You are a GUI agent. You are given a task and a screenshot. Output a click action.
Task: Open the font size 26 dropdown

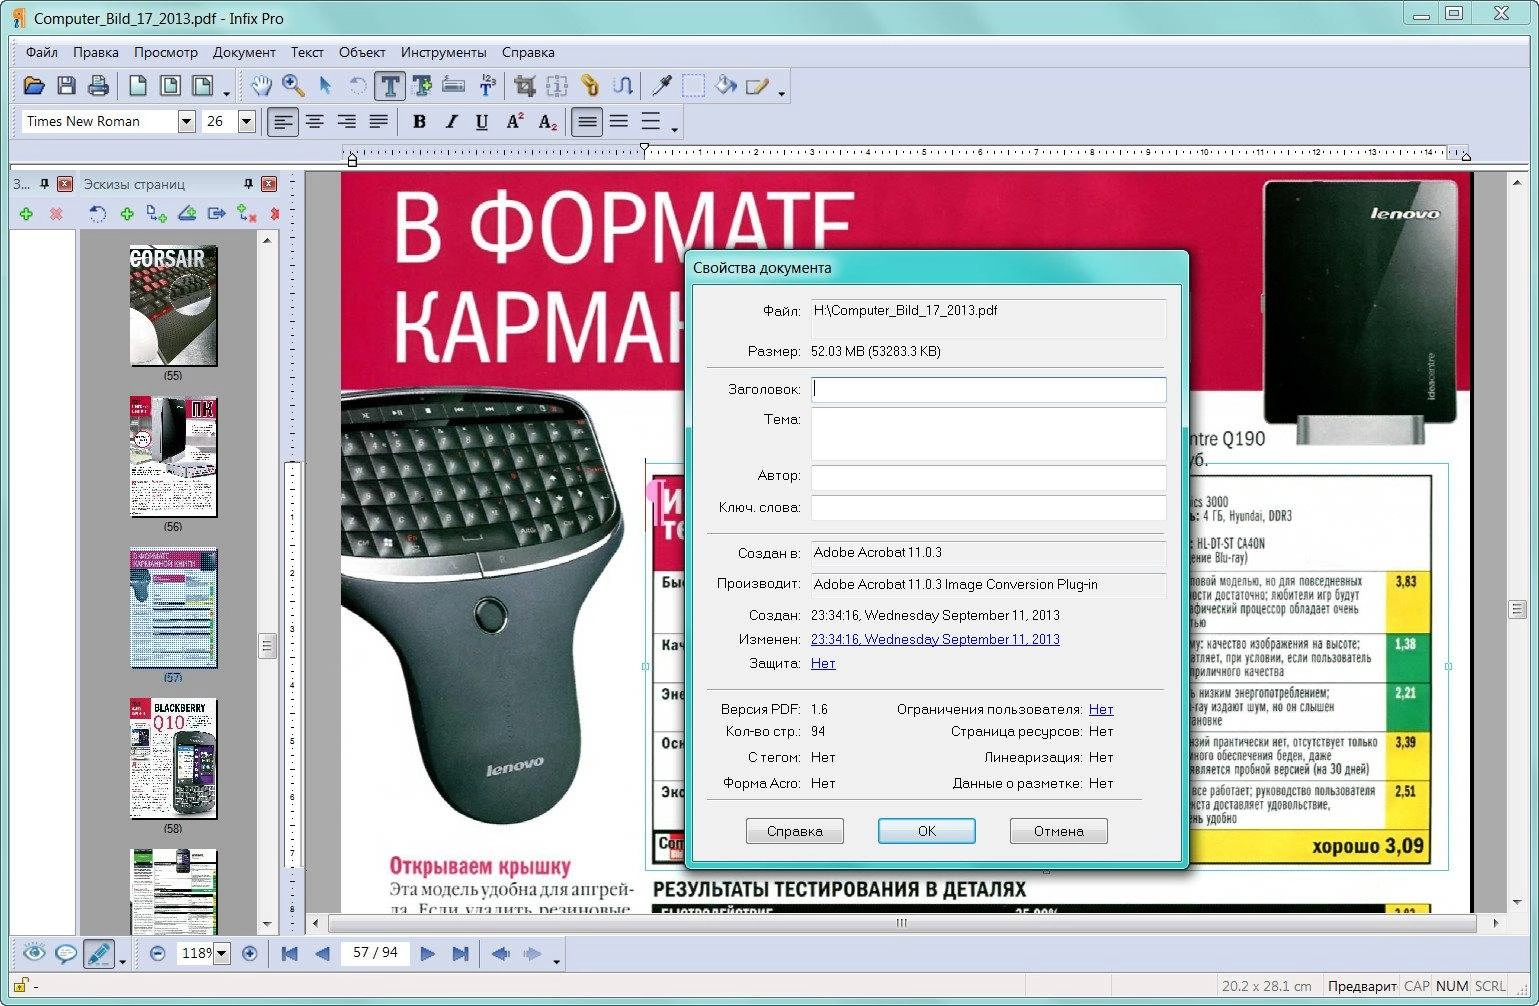click(x=246, y=121)
